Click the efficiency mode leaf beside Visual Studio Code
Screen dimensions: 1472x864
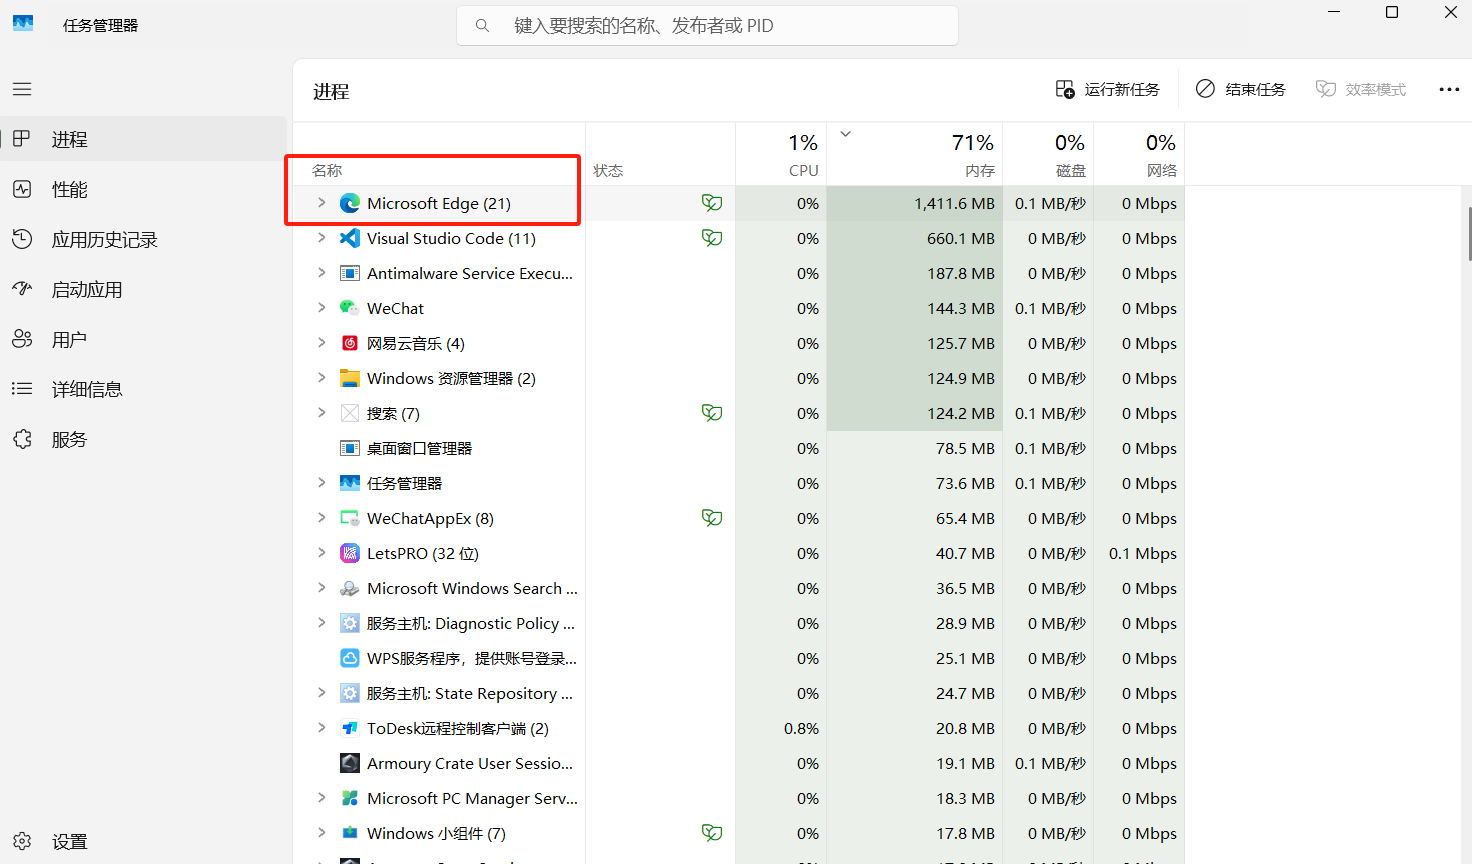712,238
